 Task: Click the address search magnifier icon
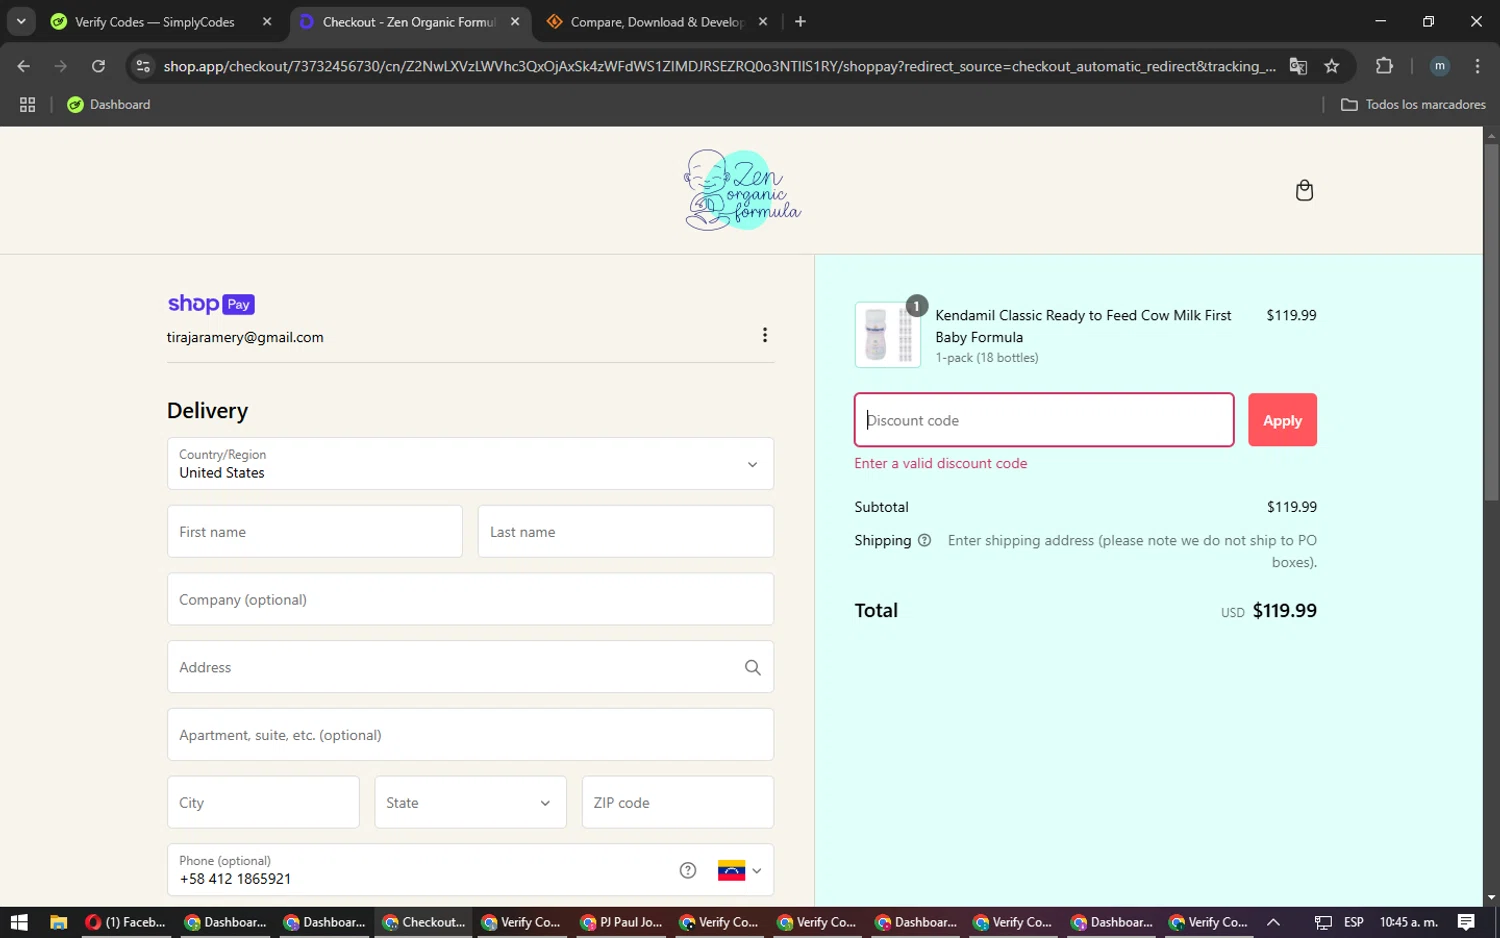[753, 667]
